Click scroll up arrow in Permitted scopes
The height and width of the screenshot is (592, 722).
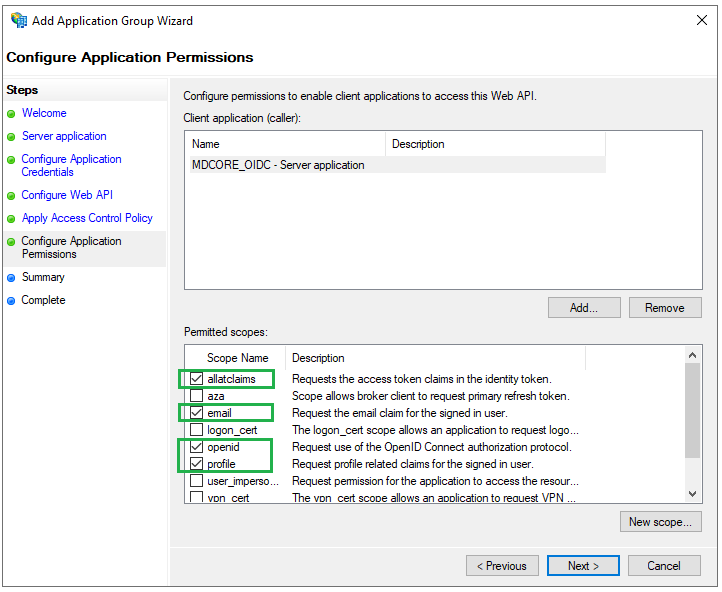coord(692,355)
